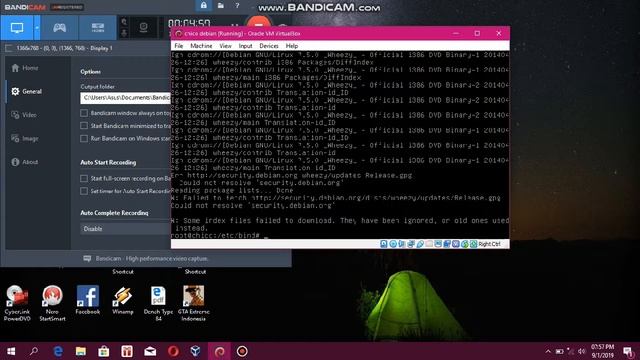Switch to VirtualBox cube icon on taskbar

coord(196,351)
